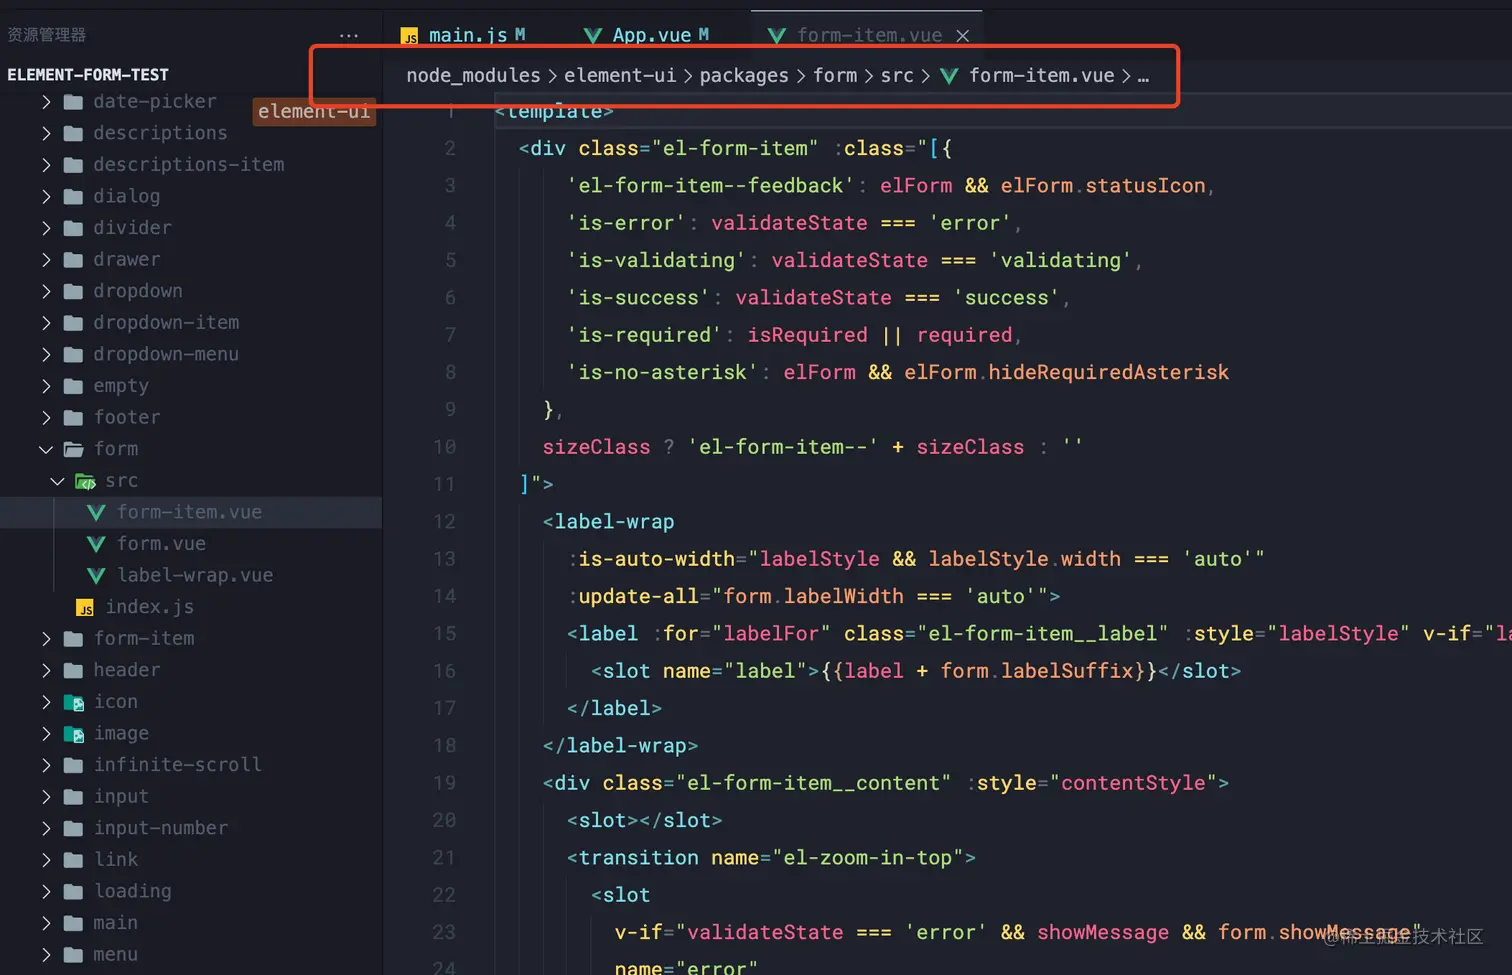Click the green icon folder icon
The width and height of the screenshot is (1512, 975).
click(x=74, y=703)
